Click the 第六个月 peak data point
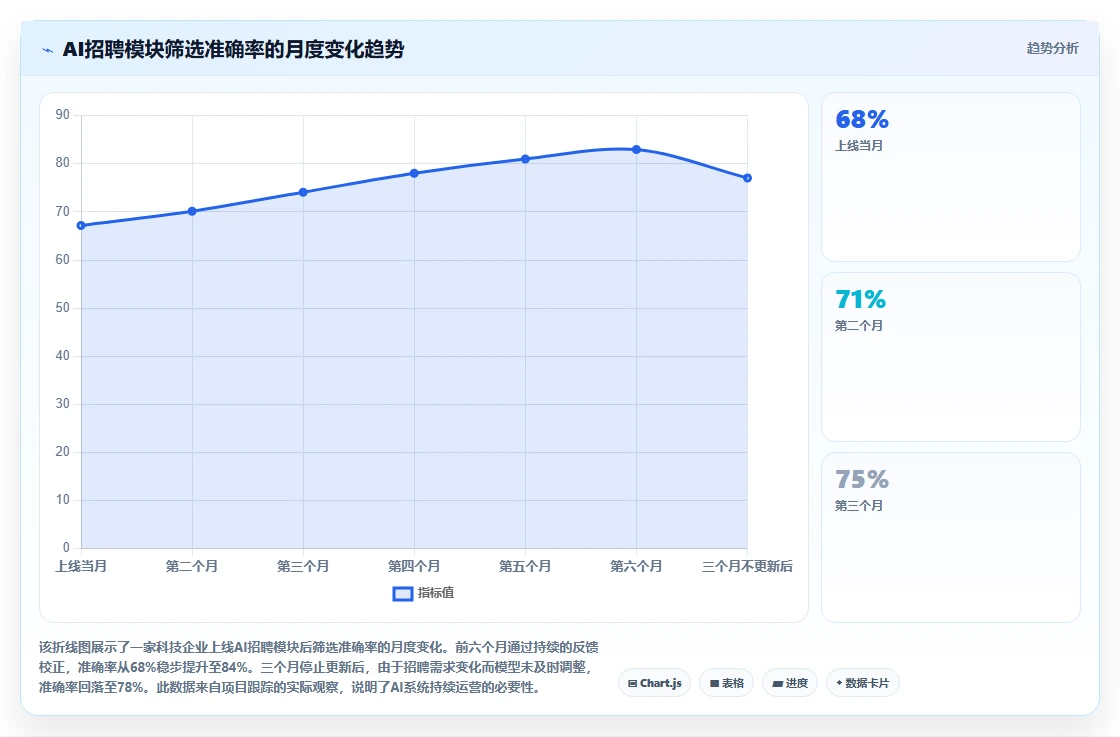1120x737 pixels. click(x=636, y=149)
